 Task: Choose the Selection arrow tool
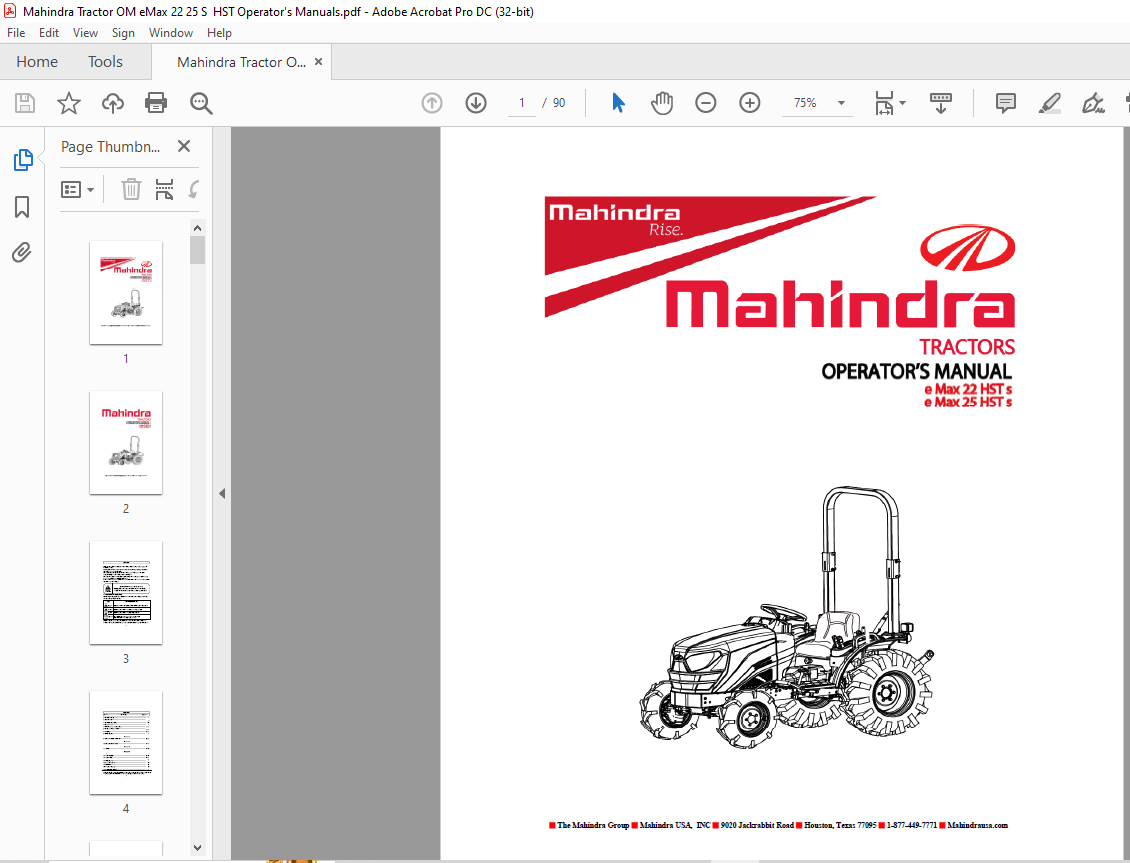[618, 103]
